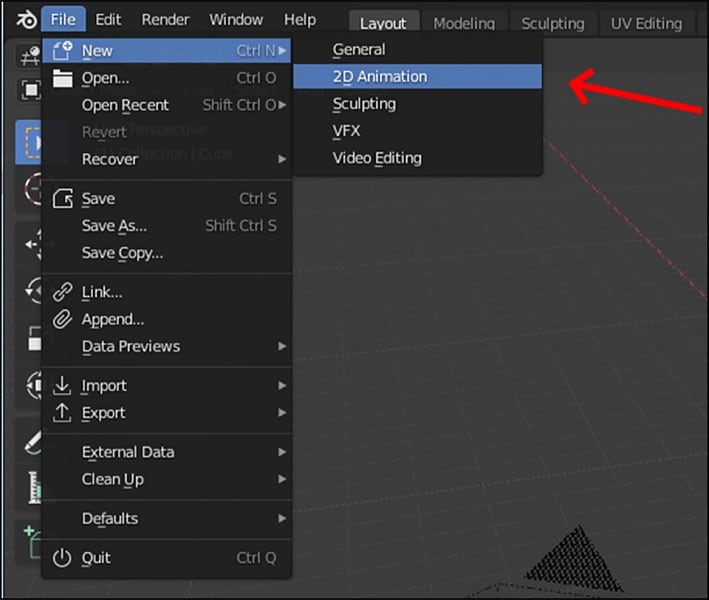Select the Cursor tool icon
The image size is (709, 600).
(x=33, y=189)
